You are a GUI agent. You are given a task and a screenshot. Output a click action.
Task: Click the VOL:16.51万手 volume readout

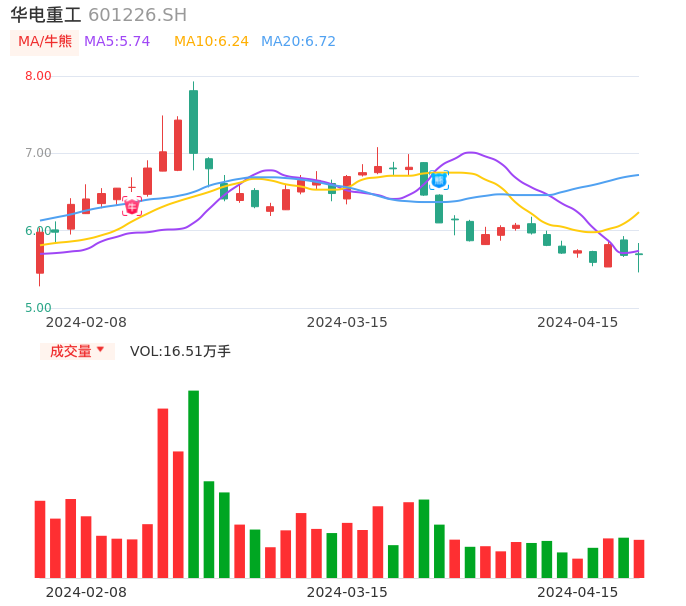click(x=180, y=351)
